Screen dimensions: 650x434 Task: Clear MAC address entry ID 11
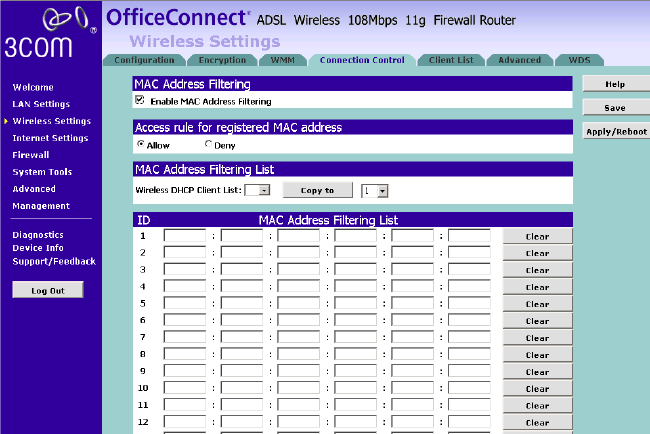point(538,405)
